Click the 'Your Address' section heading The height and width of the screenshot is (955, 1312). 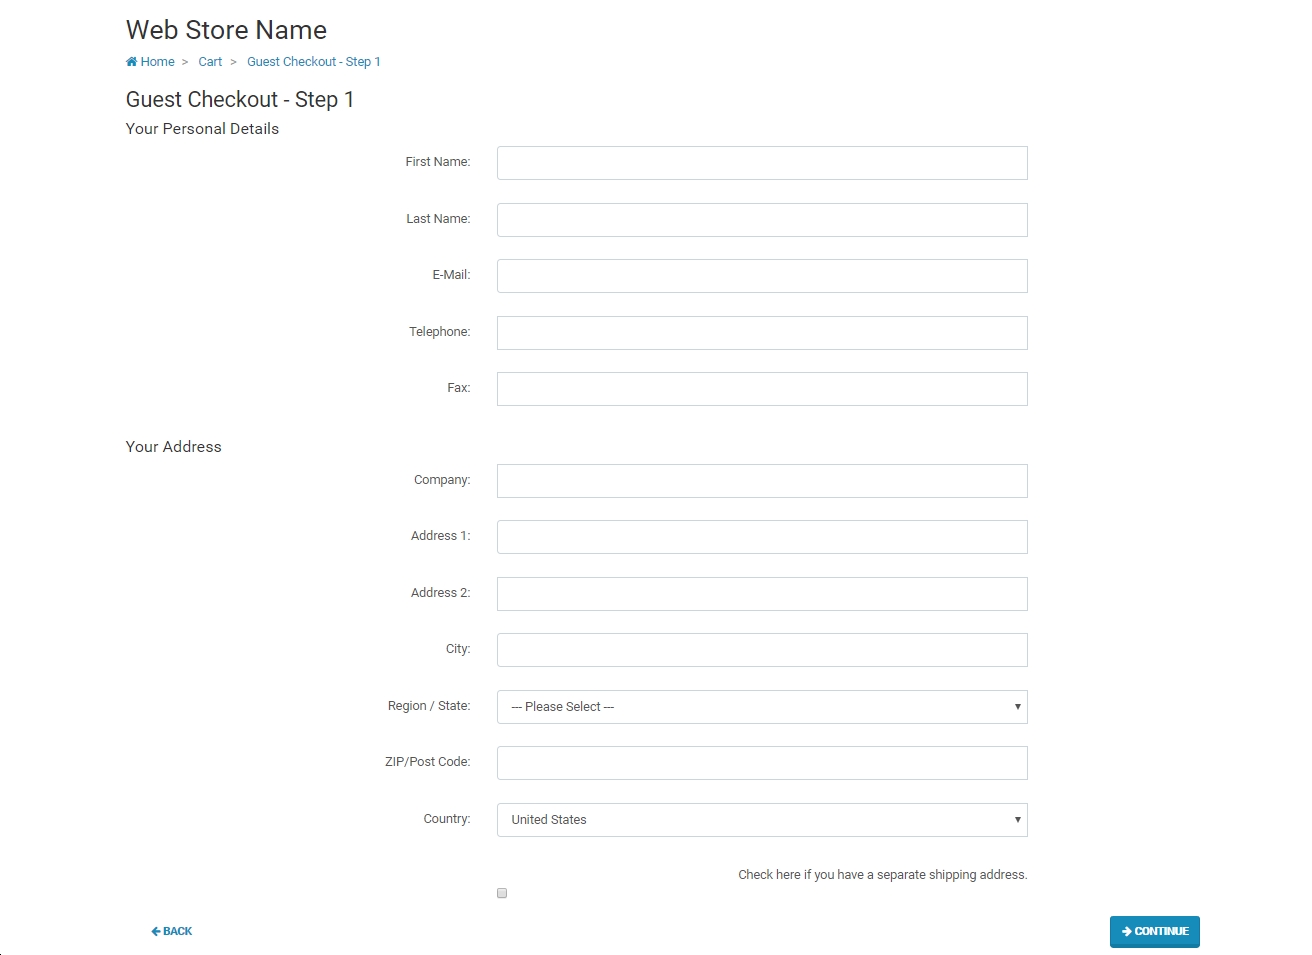(174, 447)
